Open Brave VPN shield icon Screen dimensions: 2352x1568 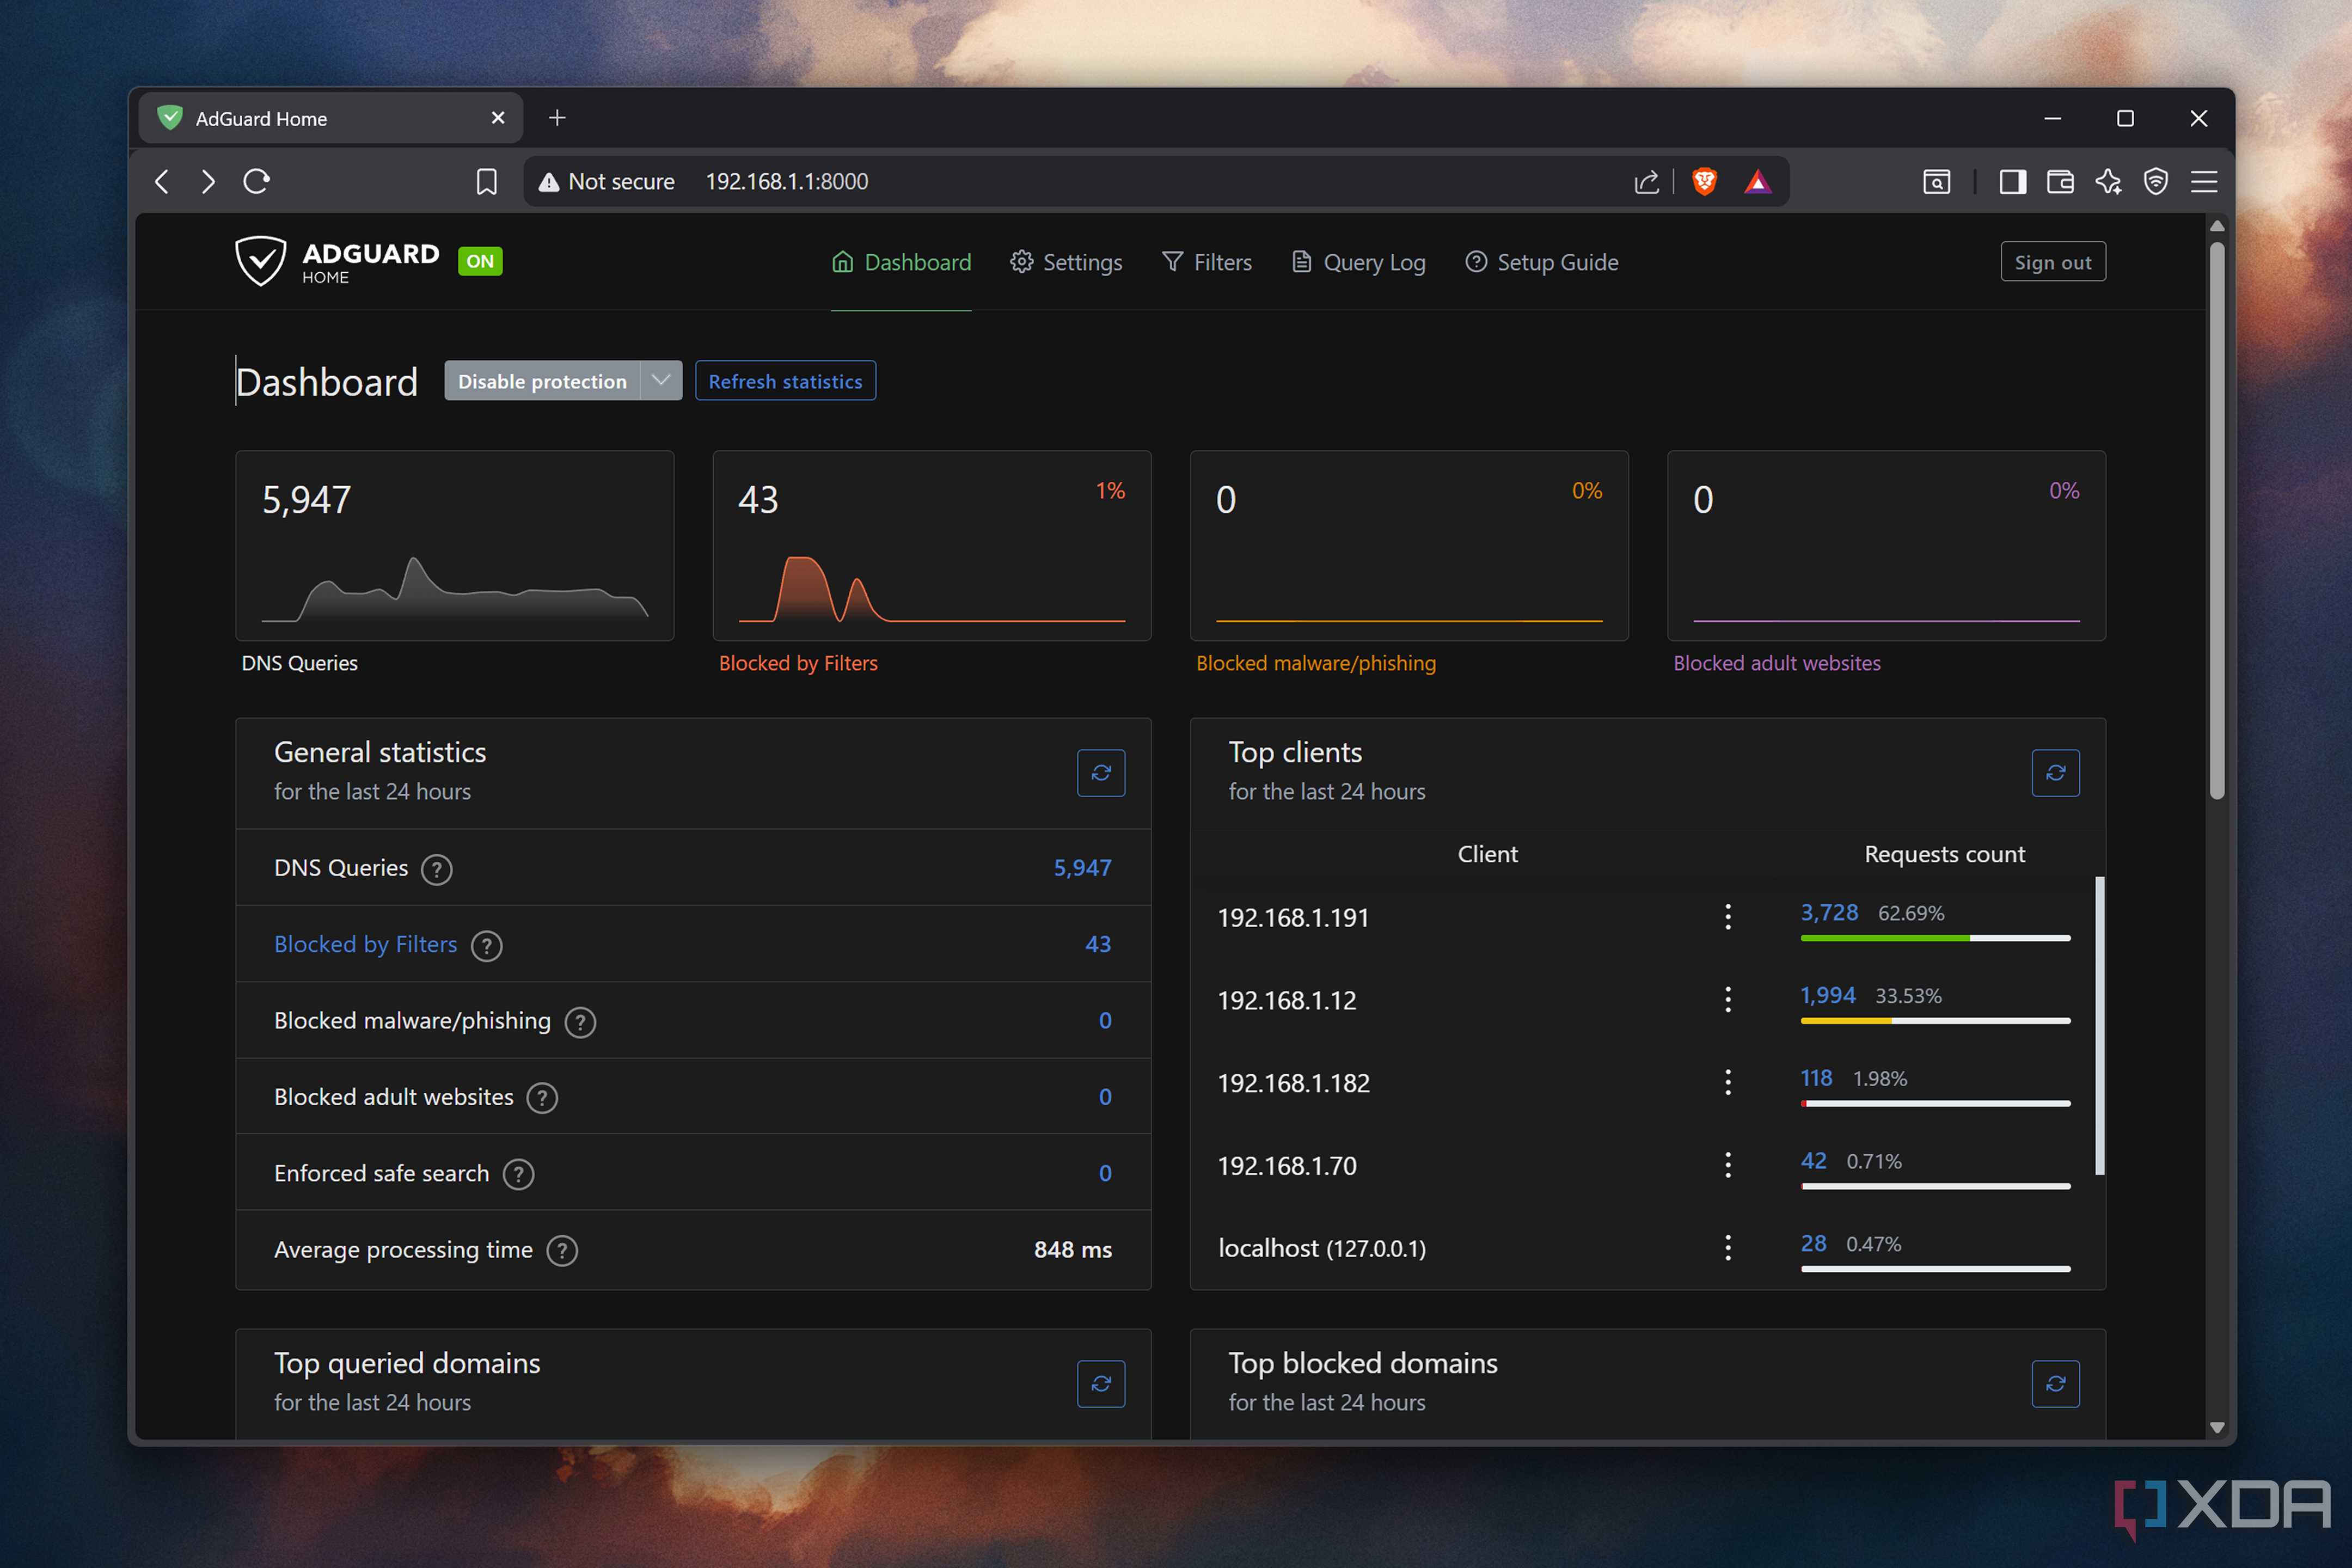2156,181
